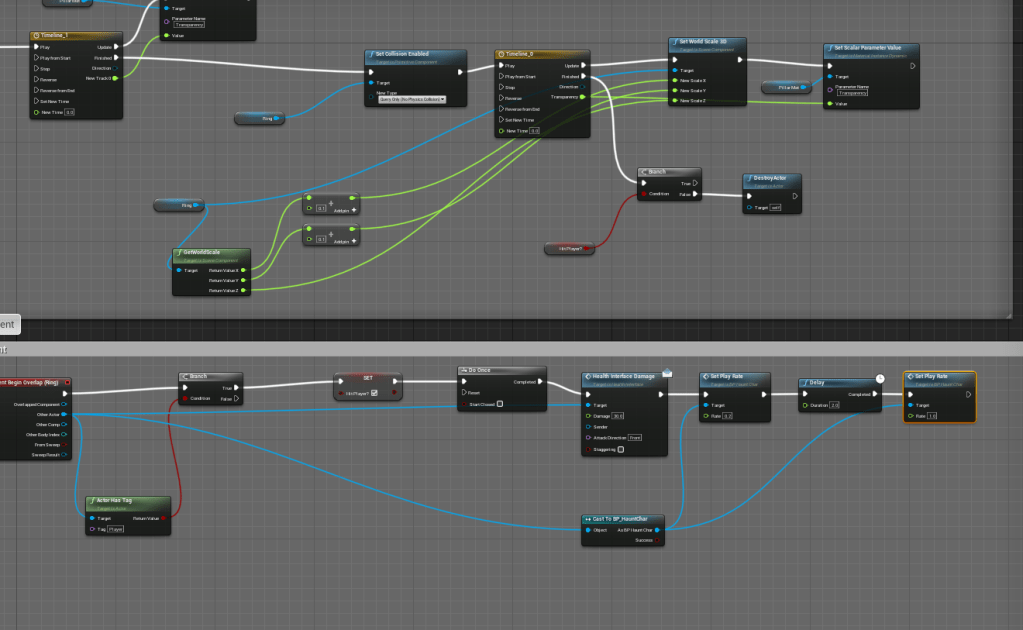Click the clock icon on Delay node
This screenshot has height=630, width=1023.
pos(879,379)
